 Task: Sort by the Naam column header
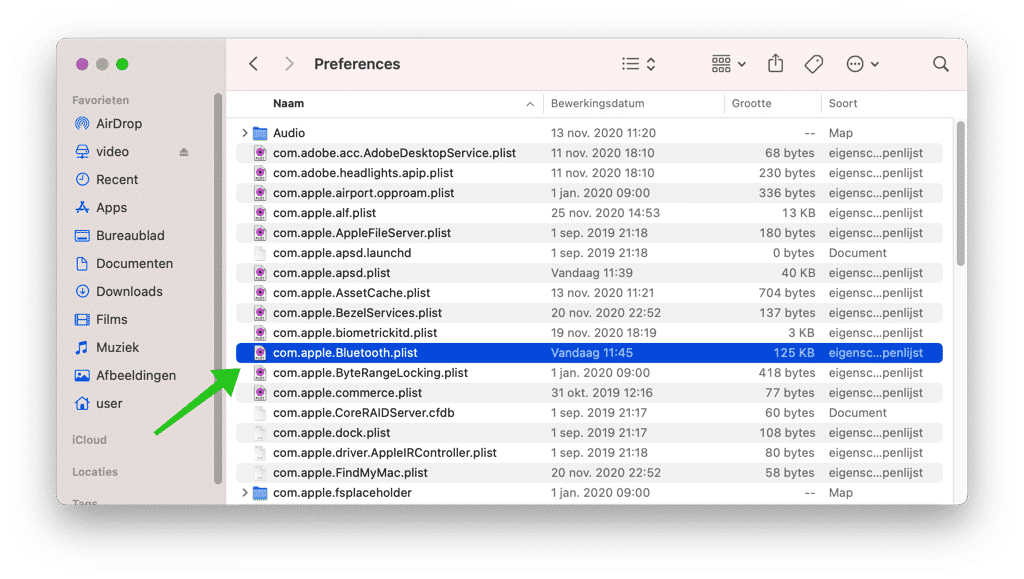coord(289,103)
